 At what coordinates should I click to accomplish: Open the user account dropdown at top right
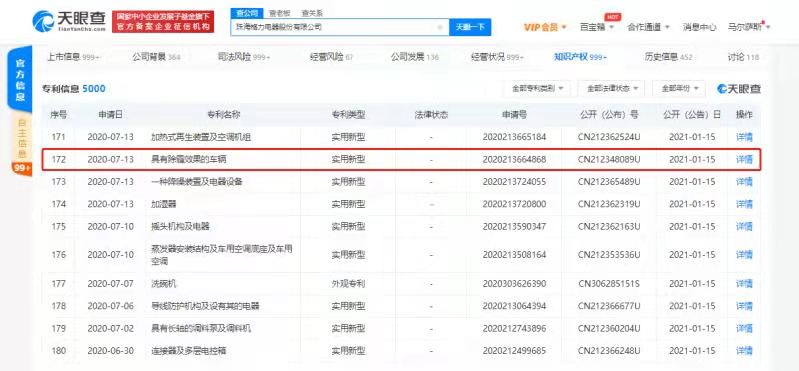749,27
